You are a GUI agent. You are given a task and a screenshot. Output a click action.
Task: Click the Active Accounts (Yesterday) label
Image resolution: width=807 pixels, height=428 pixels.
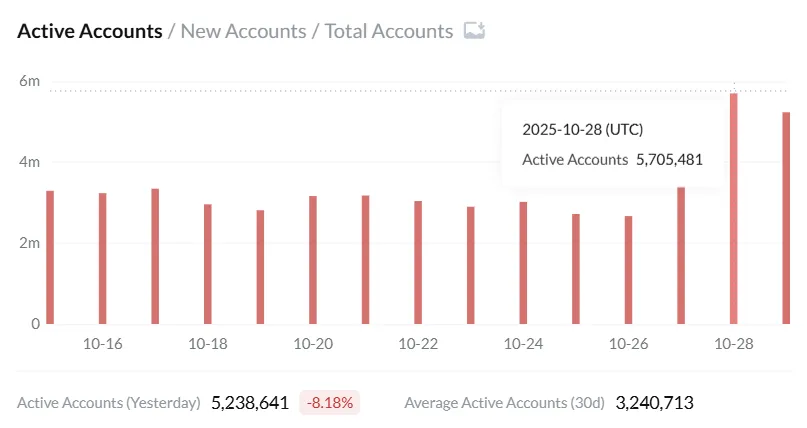[109, 403]
